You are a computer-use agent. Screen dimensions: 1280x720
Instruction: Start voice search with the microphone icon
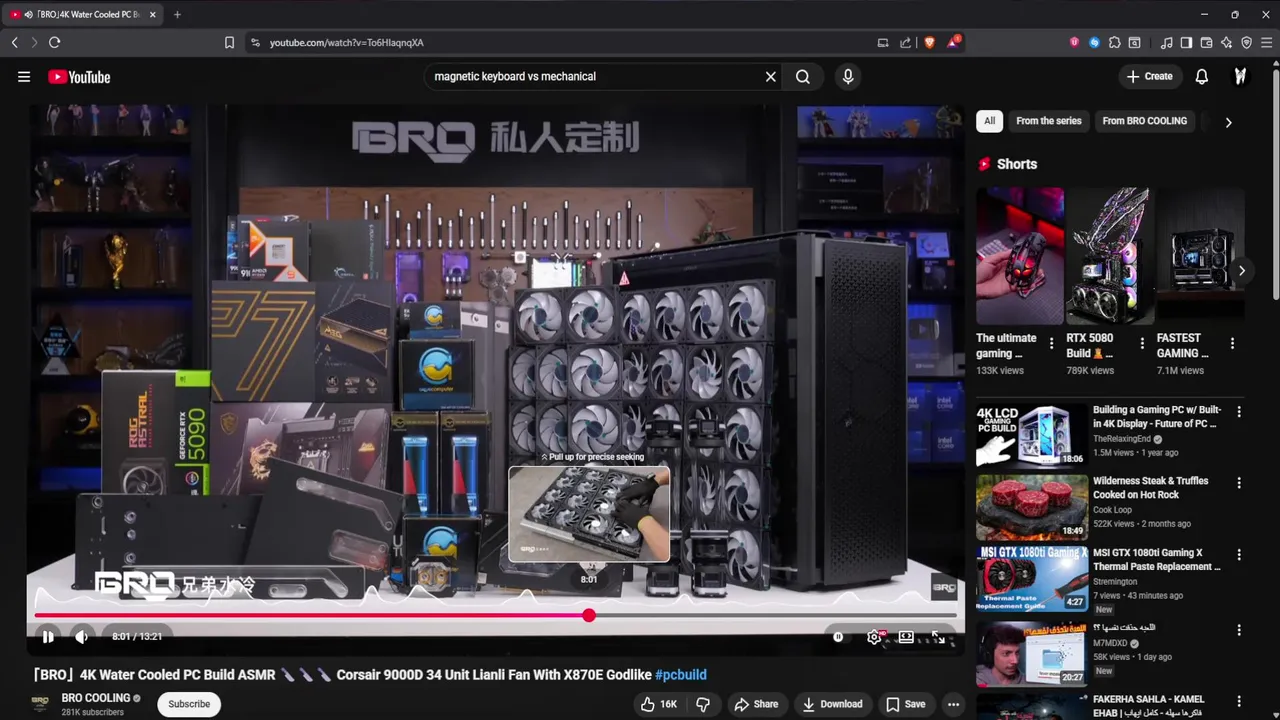(x=848, y=76)
